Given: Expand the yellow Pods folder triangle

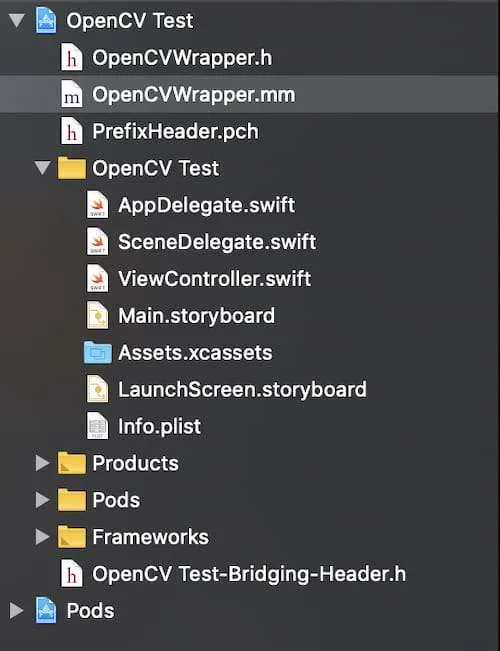Looking at the screenshot, I should pyautogui.click(x=43, y=500).
